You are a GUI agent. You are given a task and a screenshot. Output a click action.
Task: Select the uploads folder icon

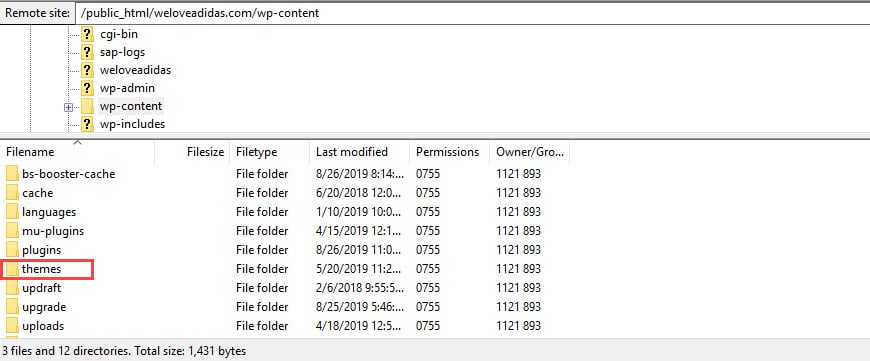point(12,326)
